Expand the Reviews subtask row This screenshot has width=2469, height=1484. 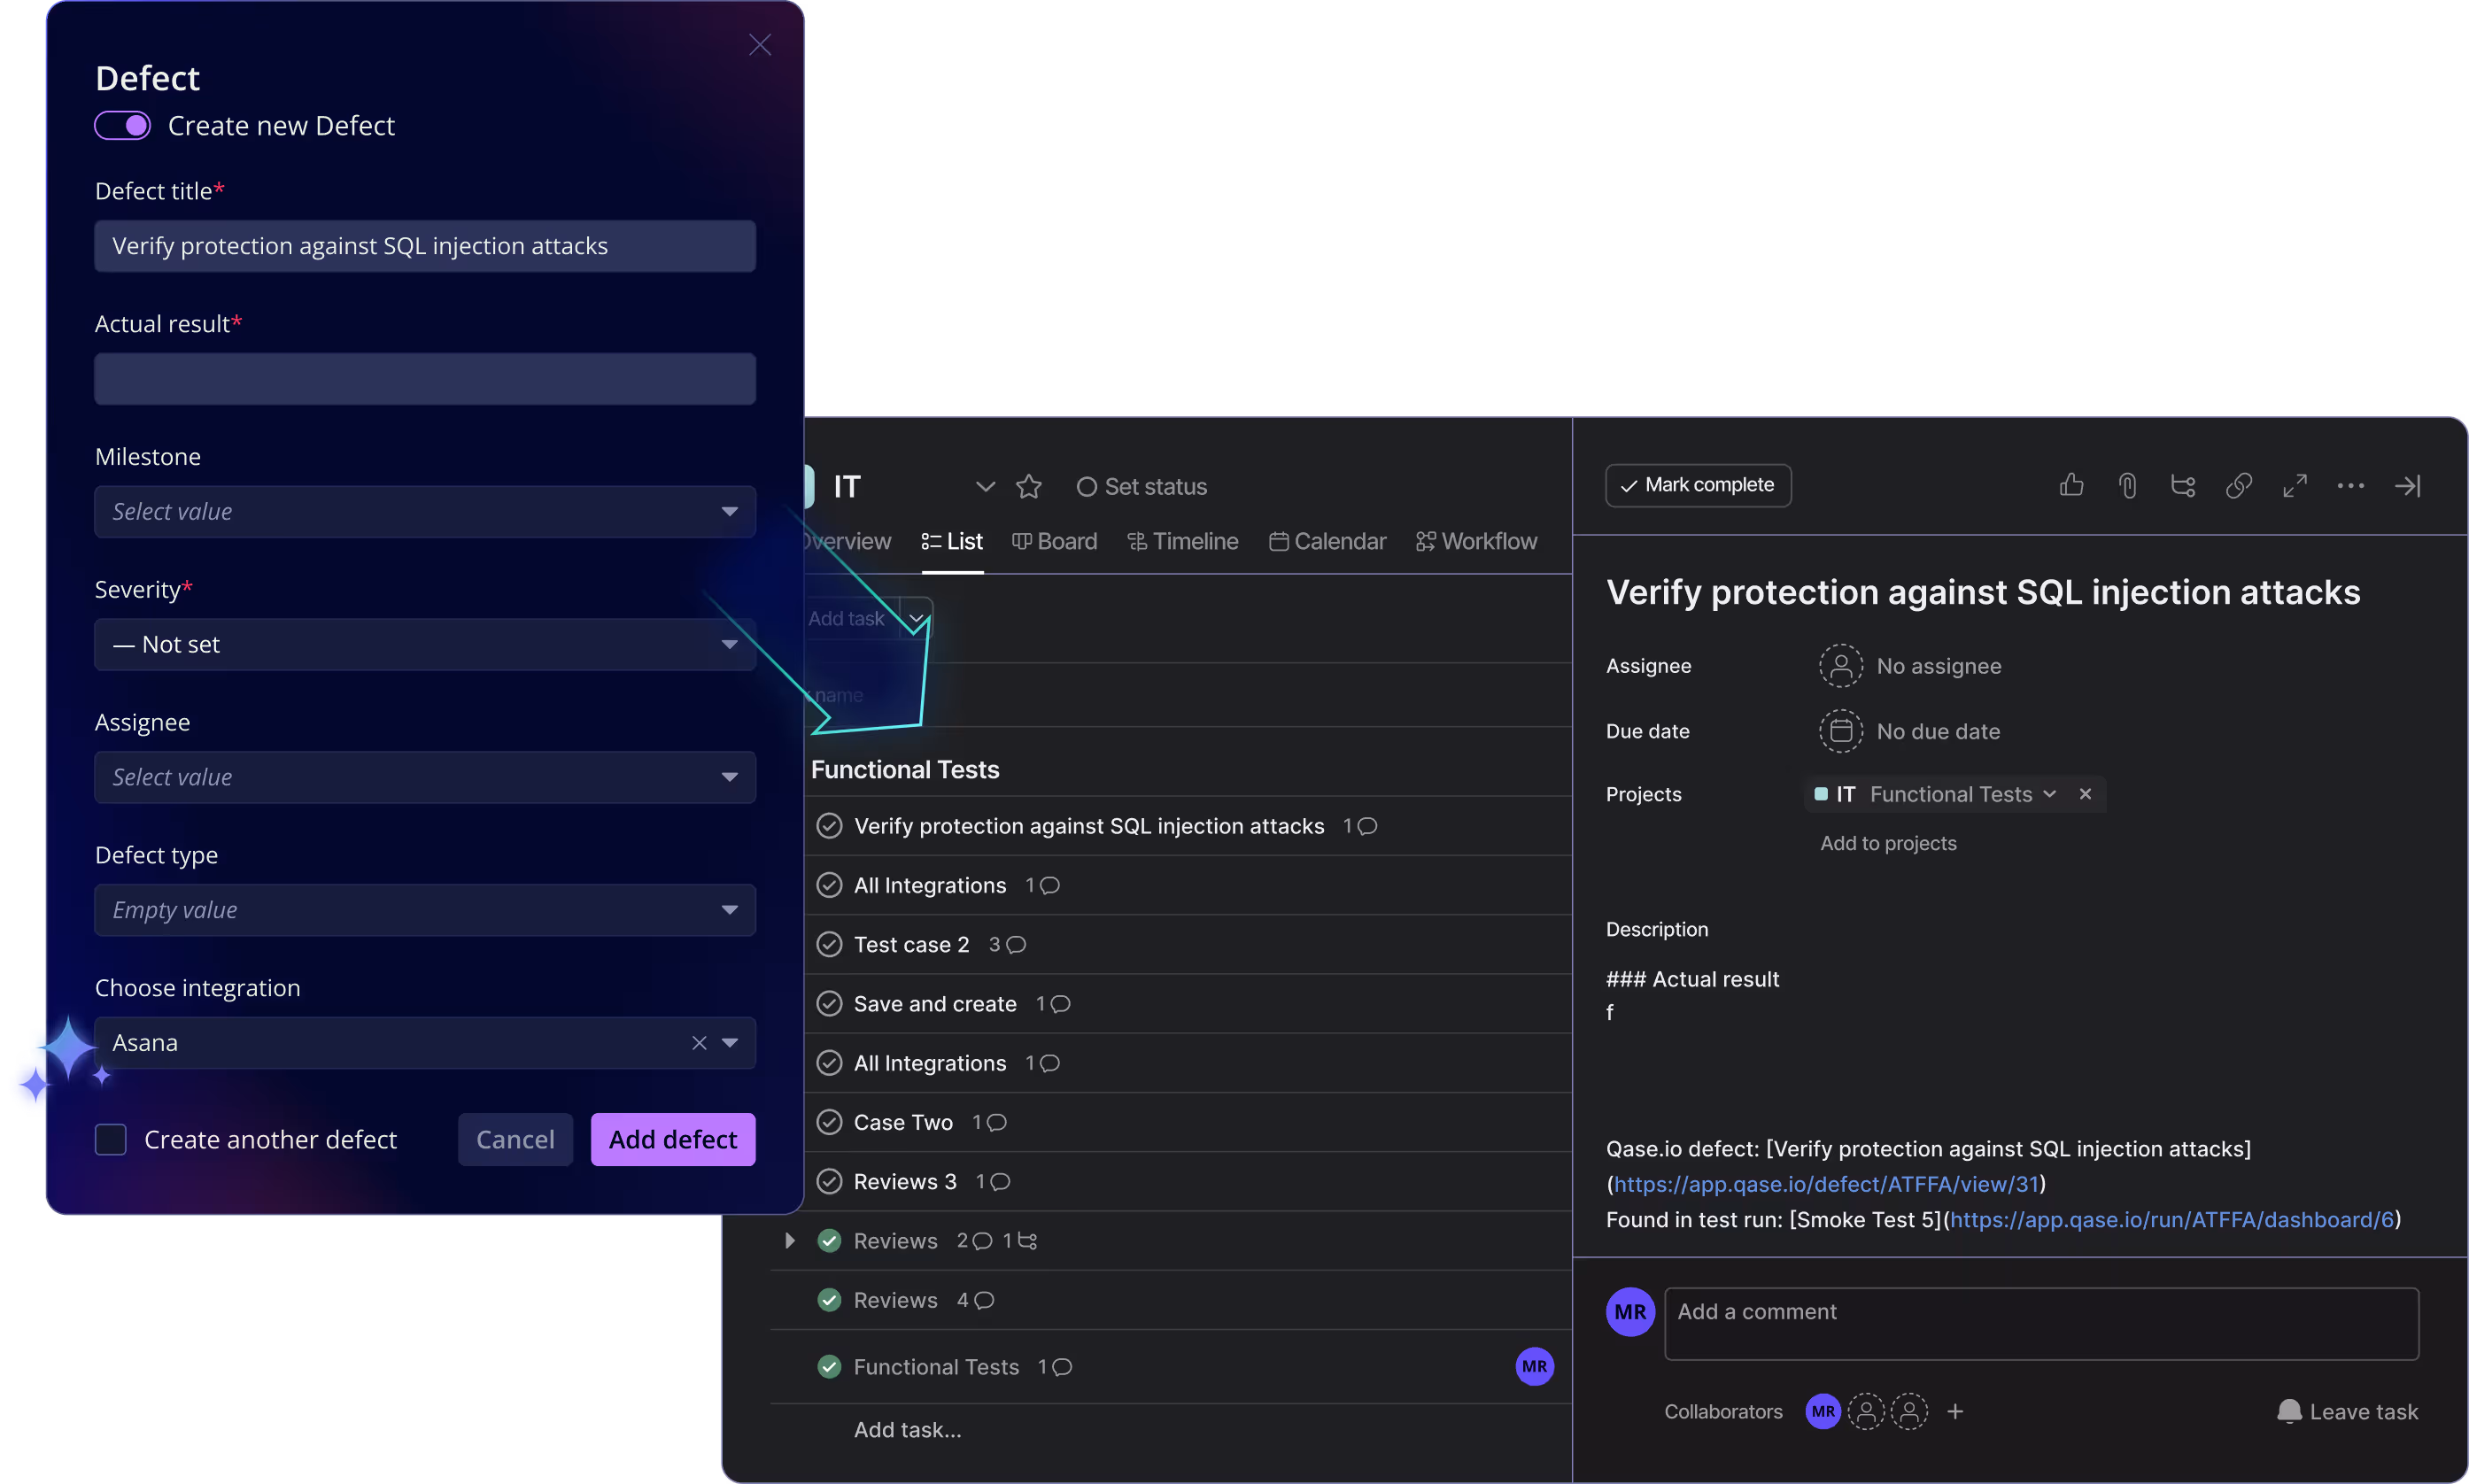click(x=789, y=1240)
